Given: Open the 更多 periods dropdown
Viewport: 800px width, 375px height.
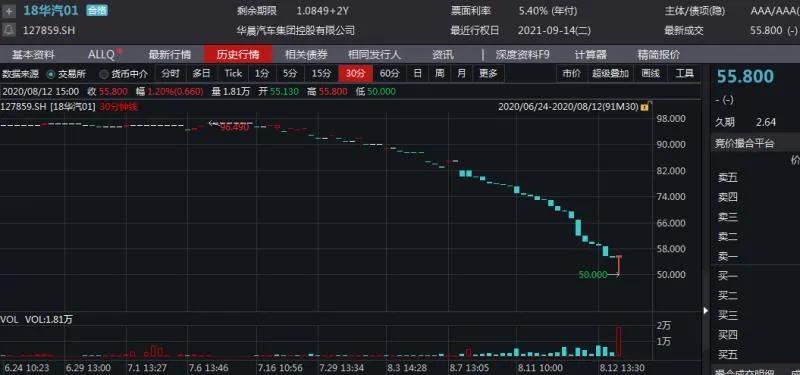Looking at the screenshot, I should 488,73.
